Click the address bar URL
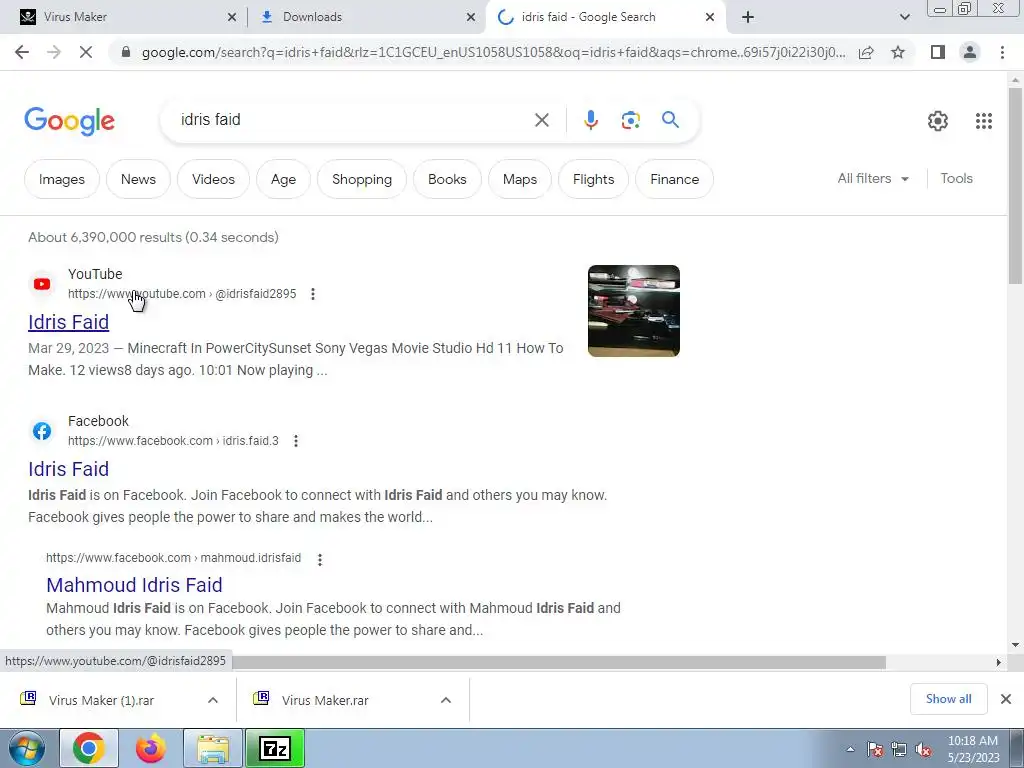 493,52
